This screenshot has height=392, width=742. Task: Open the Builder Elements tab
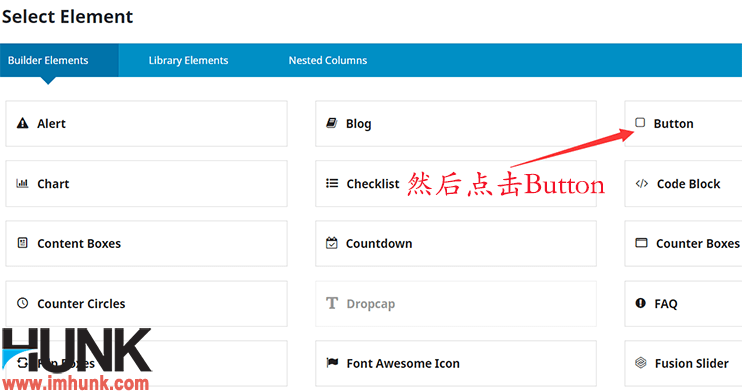click(x=59, y=60)
